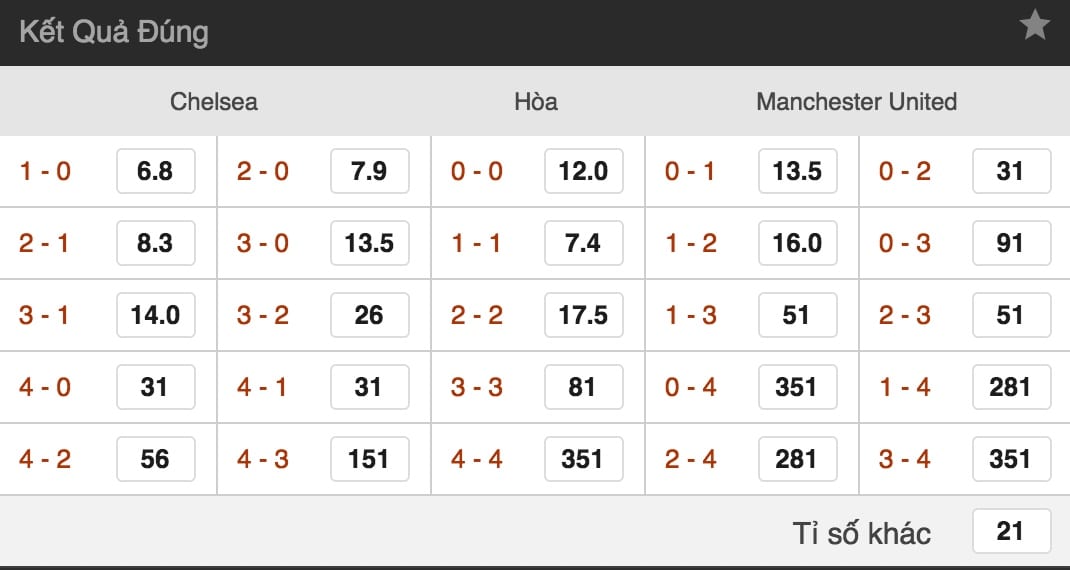Pick the 151 odds for 4 - 3
Image resolution: width=1070 pixels, height=570 pixels.
pyautogui.click(x=369, y=459)
